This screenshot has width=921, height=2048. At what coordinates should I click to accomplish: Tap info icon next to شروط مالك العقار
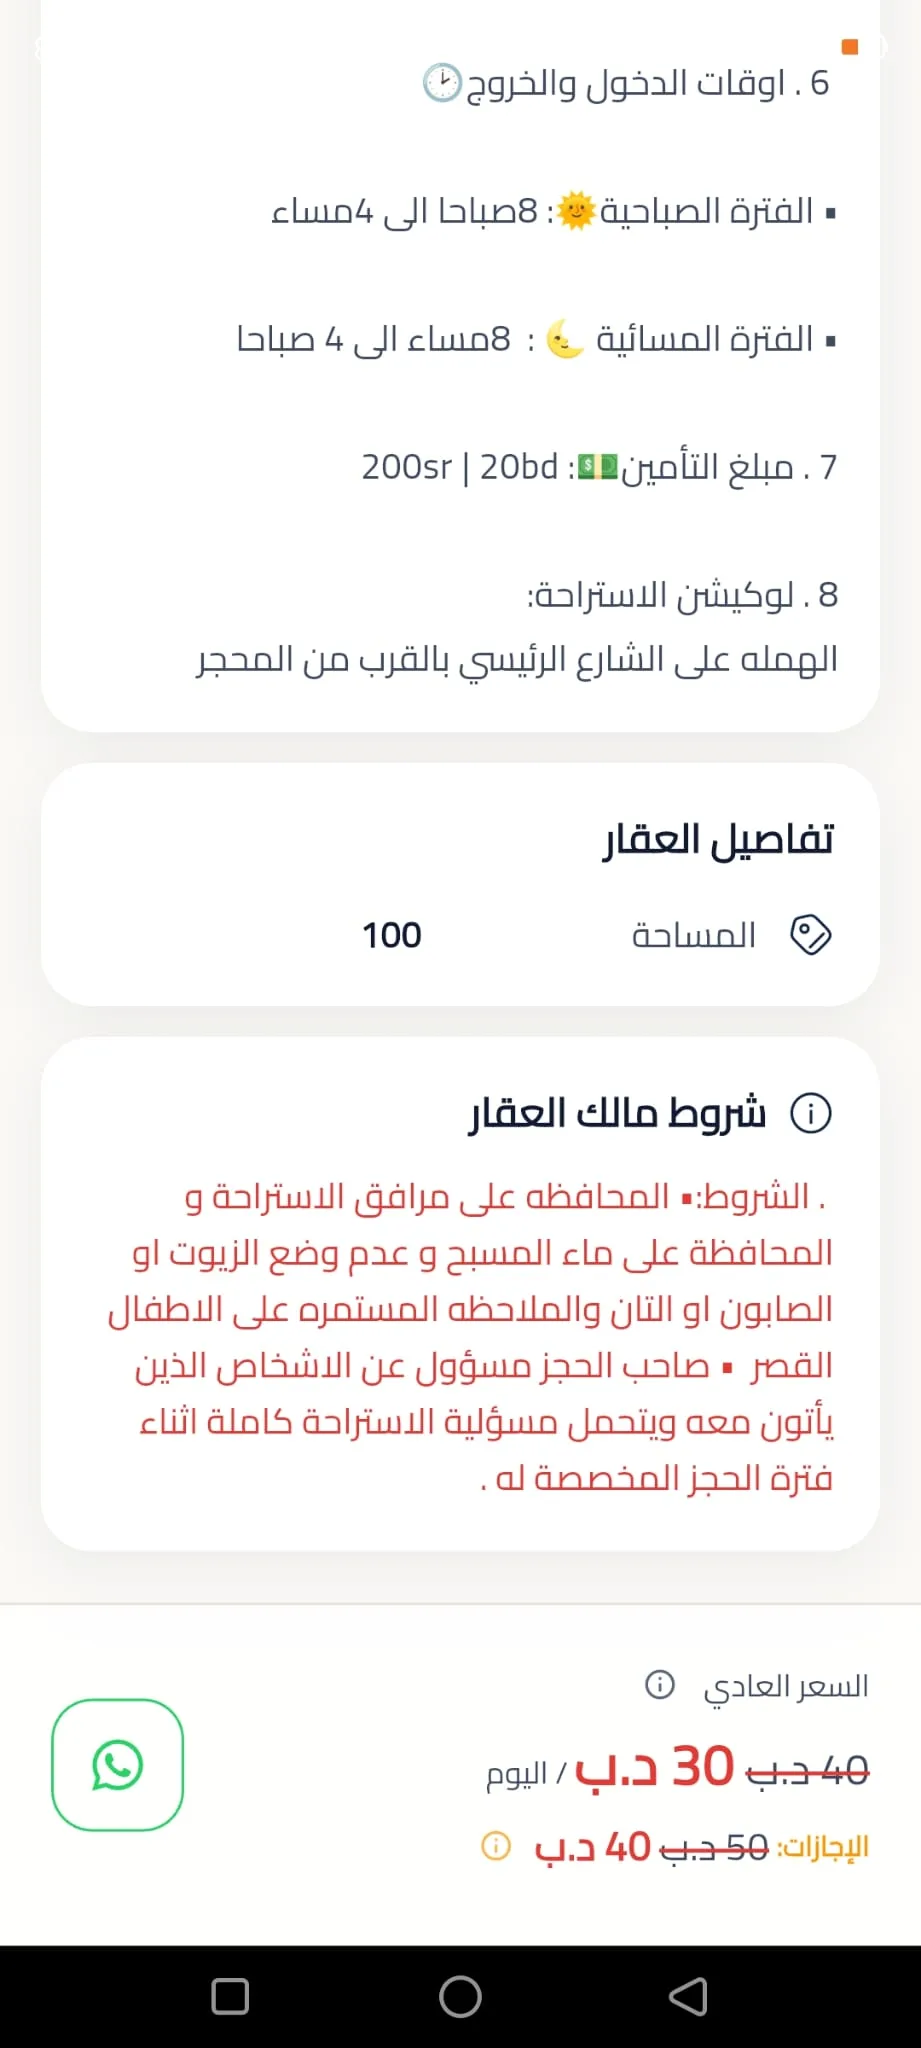811,1113
